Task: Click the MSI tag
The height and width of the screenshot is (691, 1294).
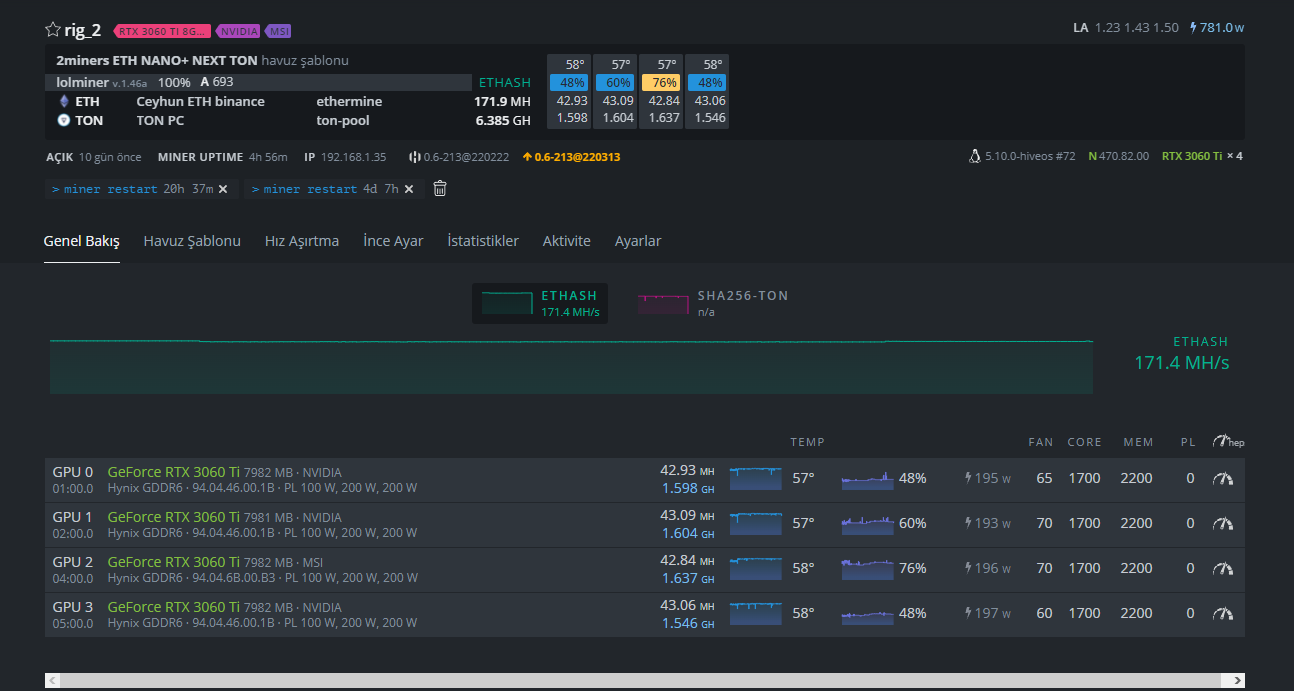Action: click(279, 31)
